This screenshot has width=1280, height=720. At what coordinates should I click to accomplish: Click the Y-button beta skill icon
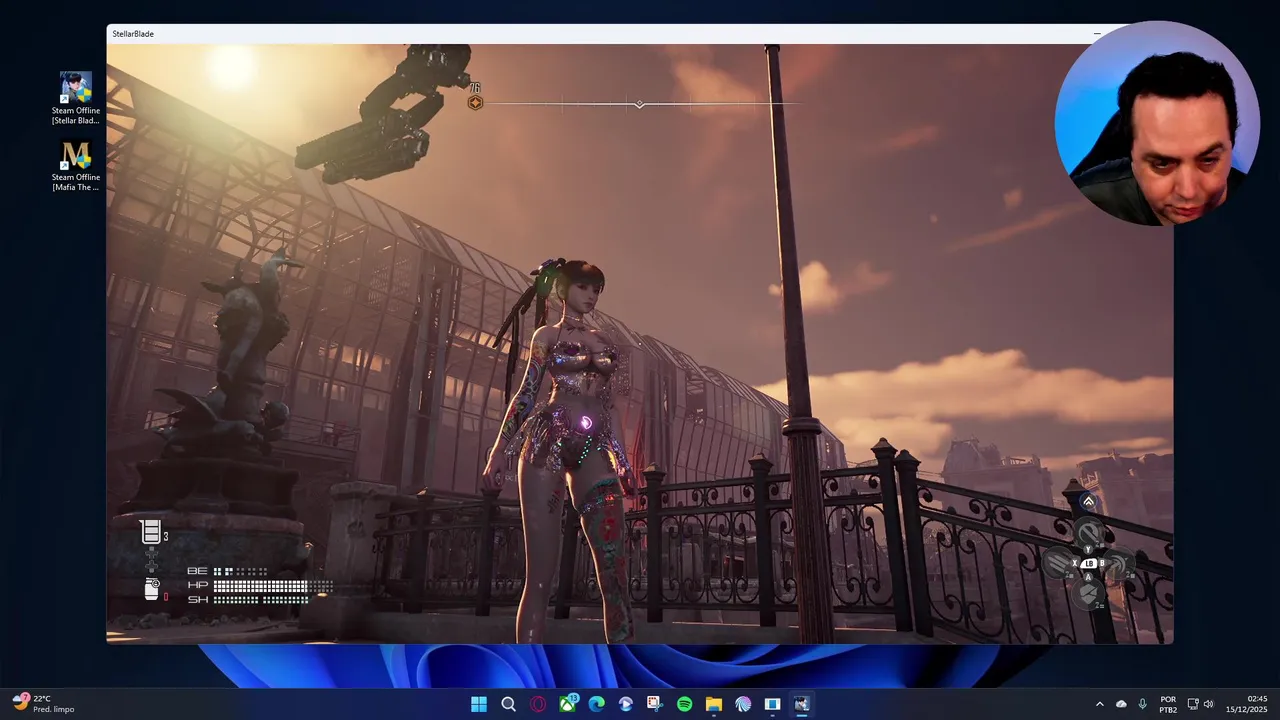(x=1089, y=533)
